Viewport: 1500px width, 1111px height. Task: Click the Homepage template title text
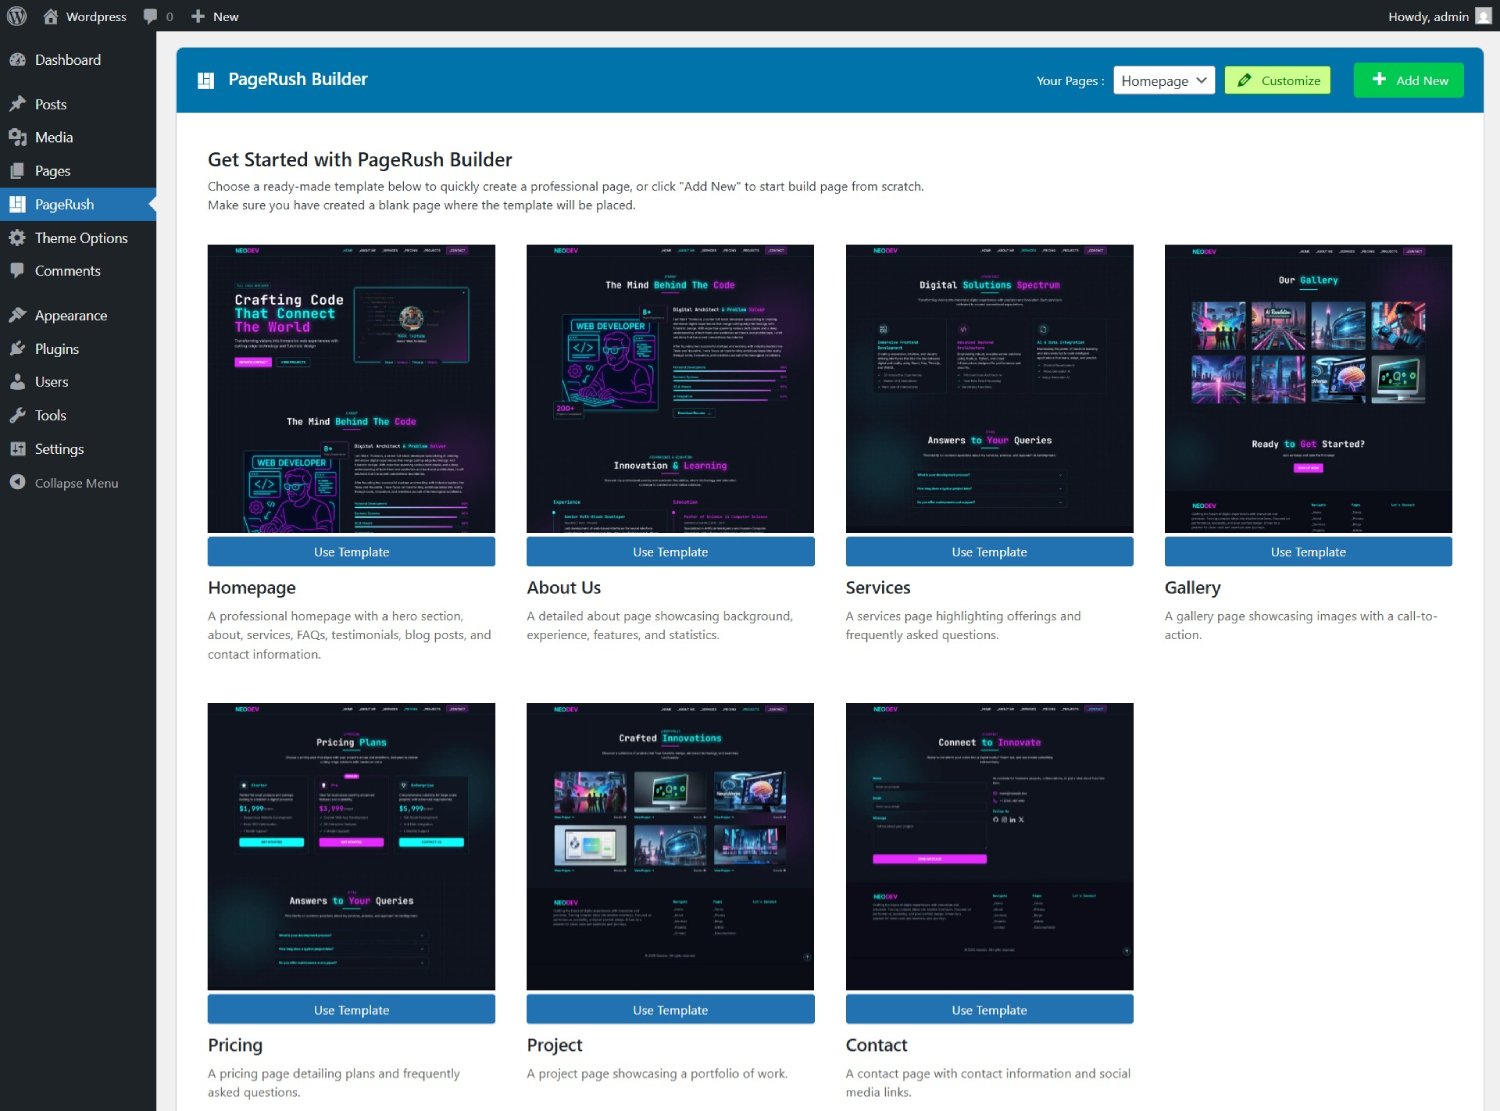(x=252, y=588)
